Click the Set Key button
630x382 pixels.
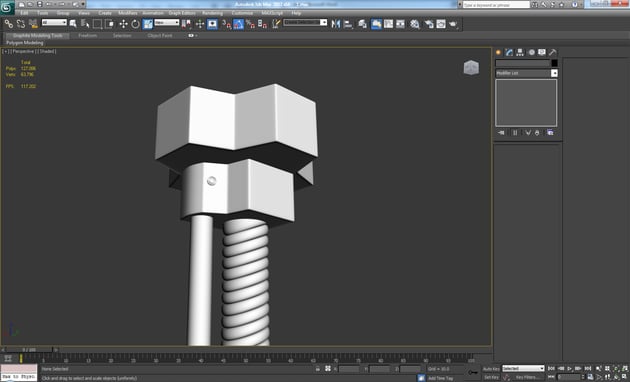491,377
